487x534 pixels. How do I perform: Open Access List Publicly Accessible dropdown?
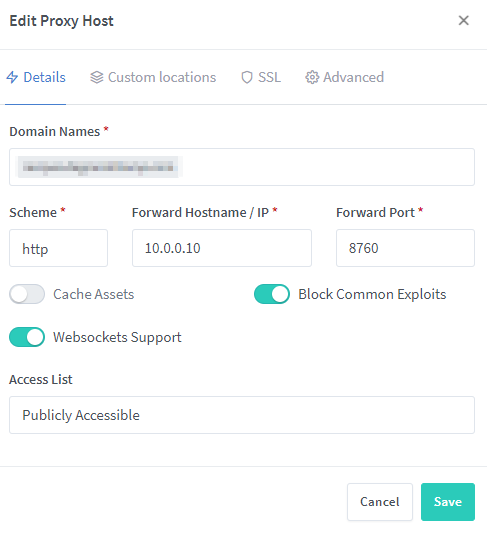tap(242, 415)
